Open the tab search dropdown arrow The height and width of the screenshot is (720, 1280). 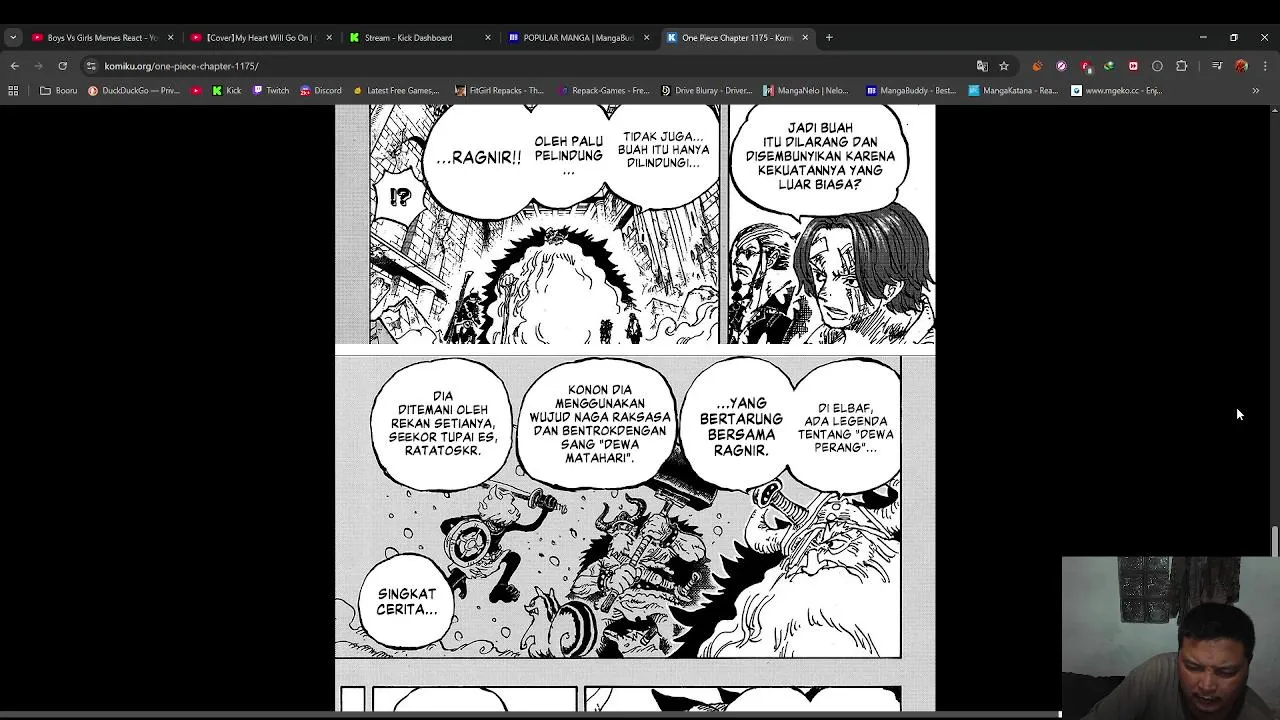click(13, 37)
